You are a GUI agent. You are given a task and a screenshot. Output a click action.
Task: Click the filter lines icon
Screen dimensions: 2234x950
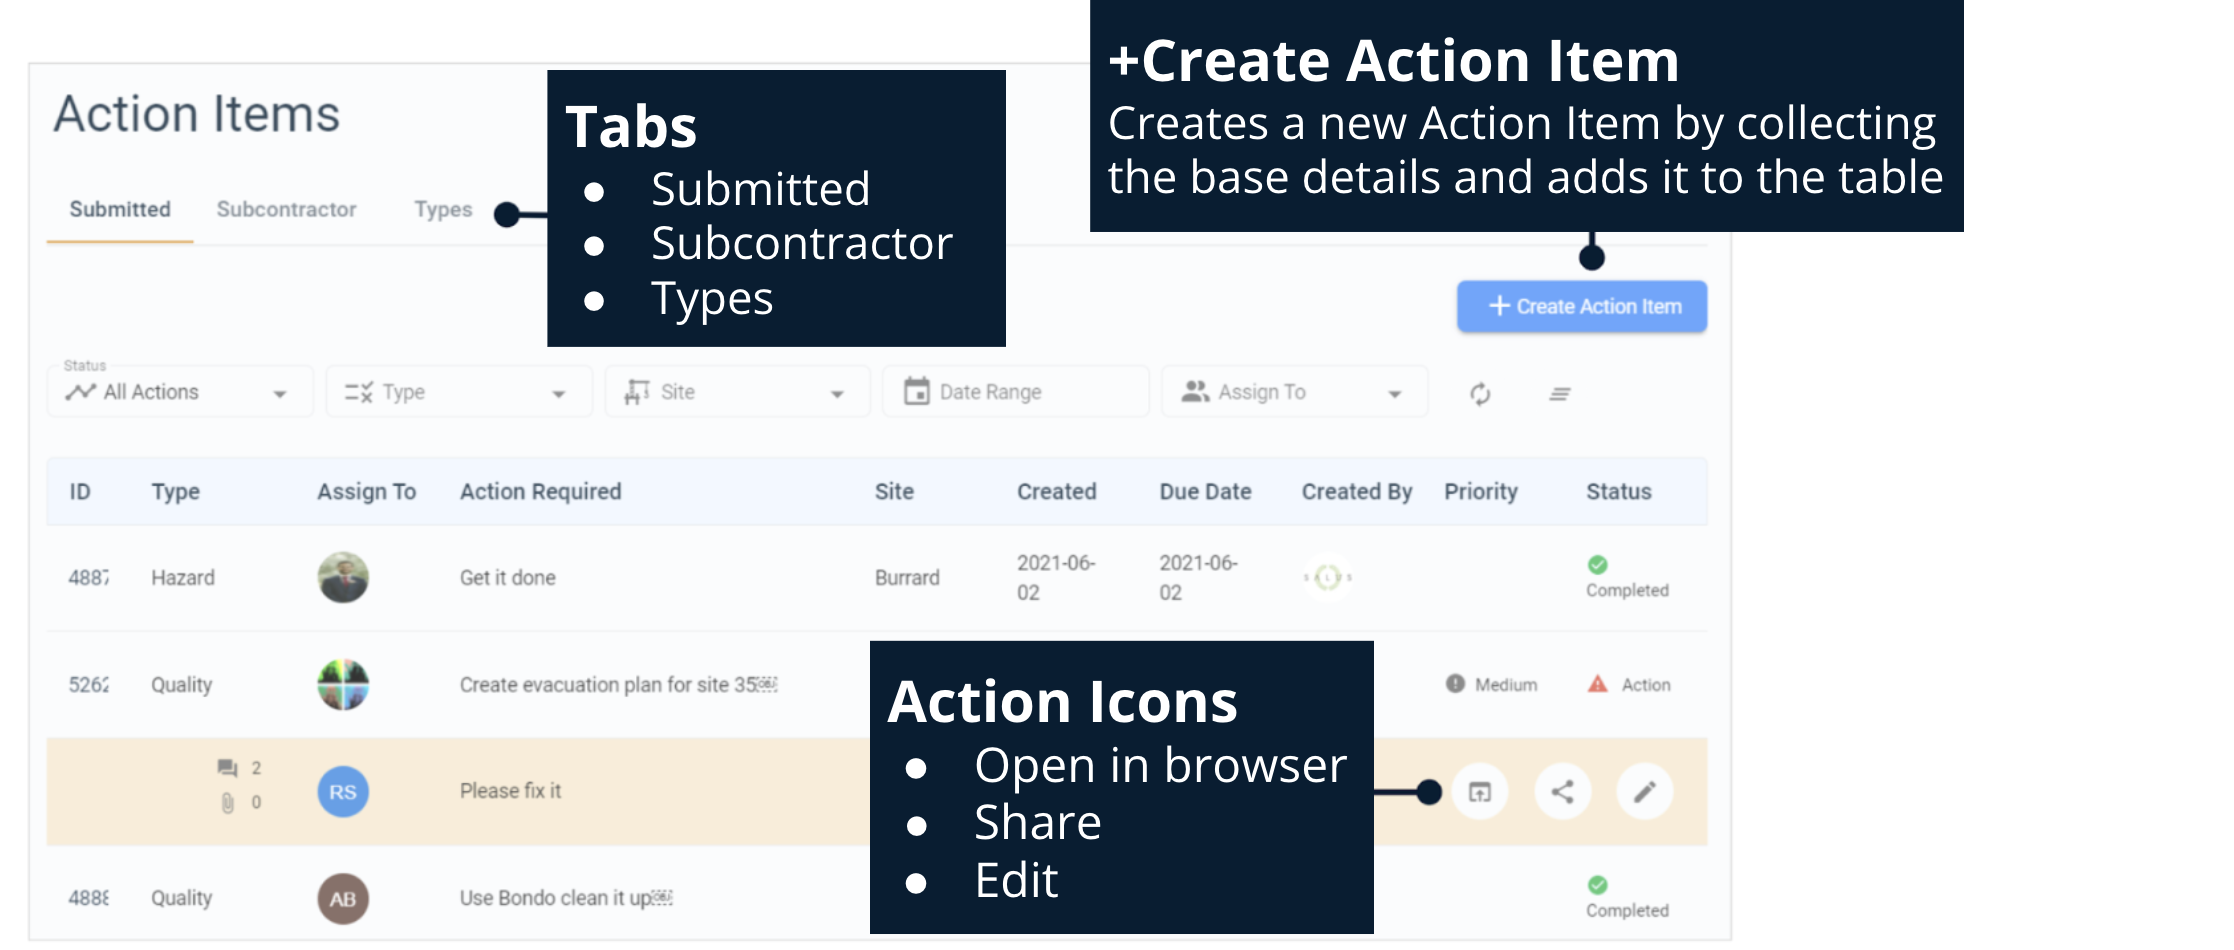coord(1559,394)
